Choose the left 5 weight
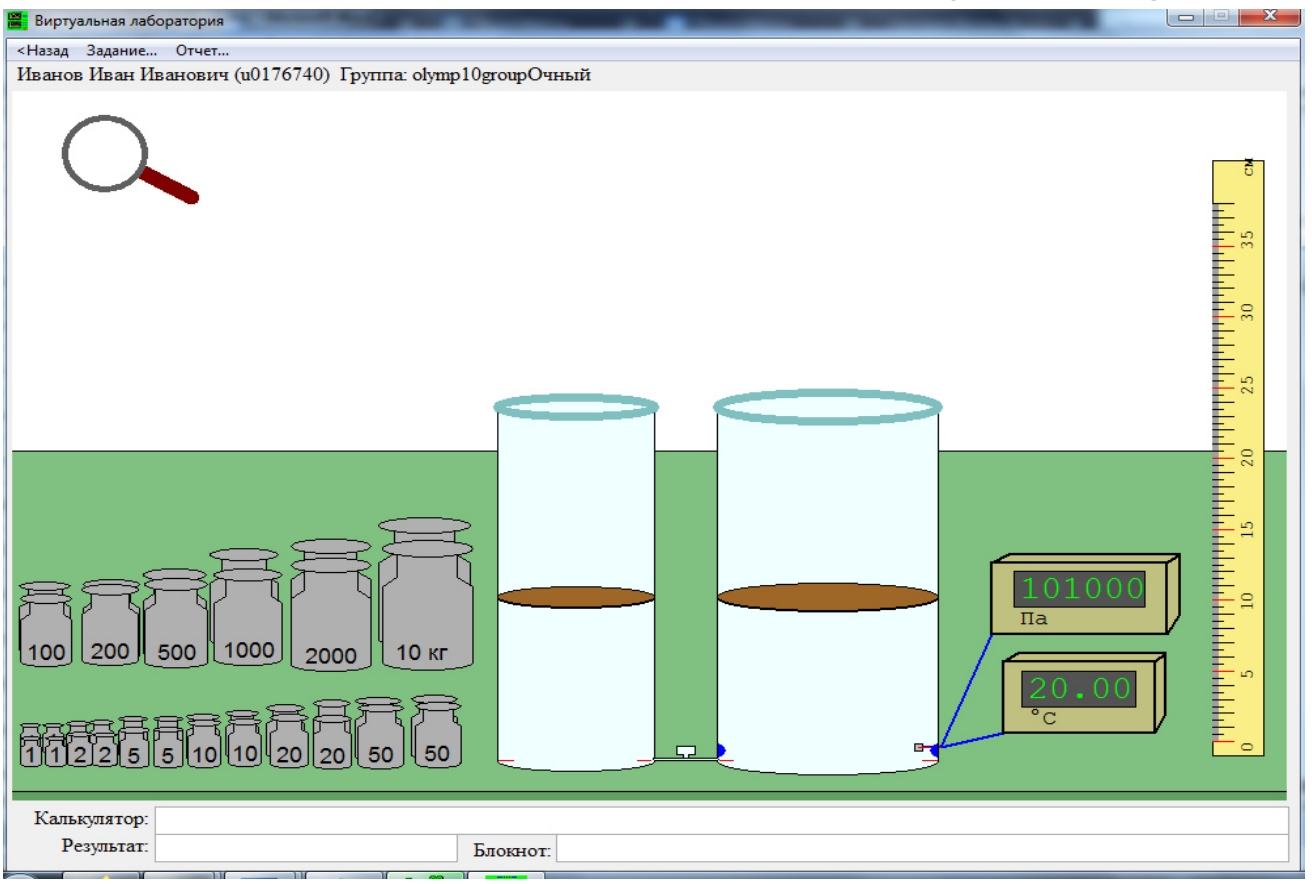This screenshot has height=884, width=1312. click(134, 742)
